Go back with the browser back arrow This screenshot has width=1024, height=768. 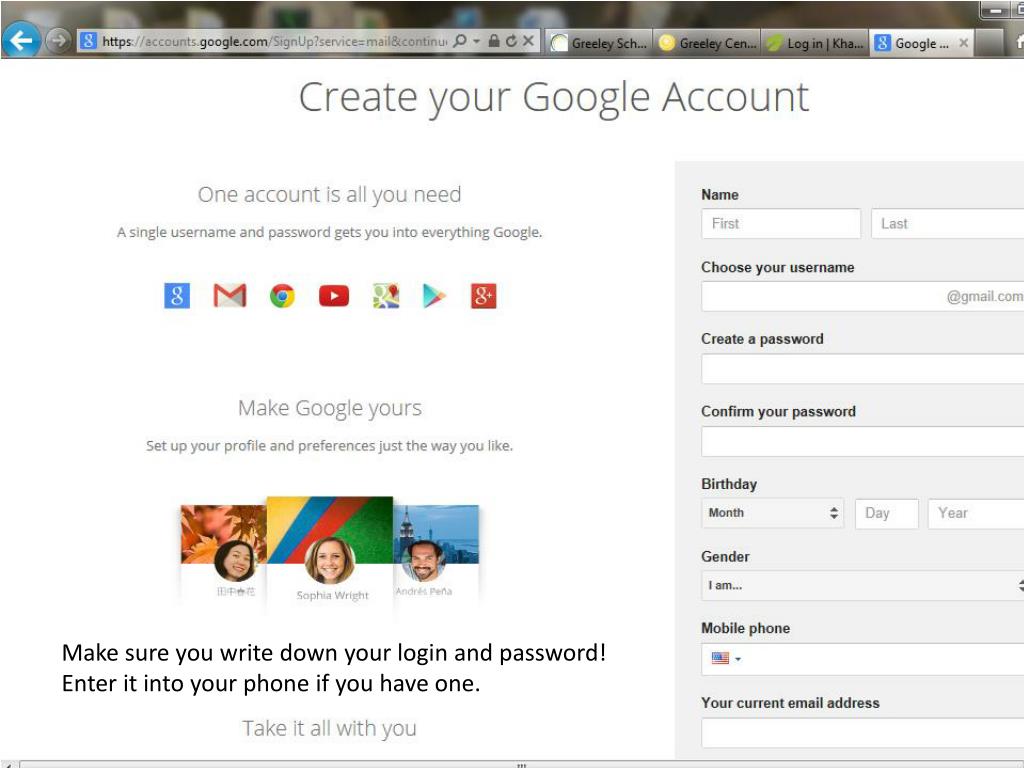click(x=20, y=40)
